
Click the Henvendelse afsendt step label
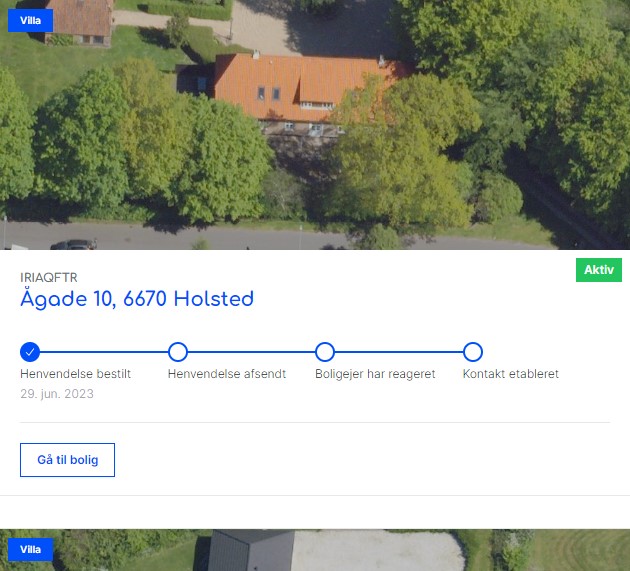point(227,374)
